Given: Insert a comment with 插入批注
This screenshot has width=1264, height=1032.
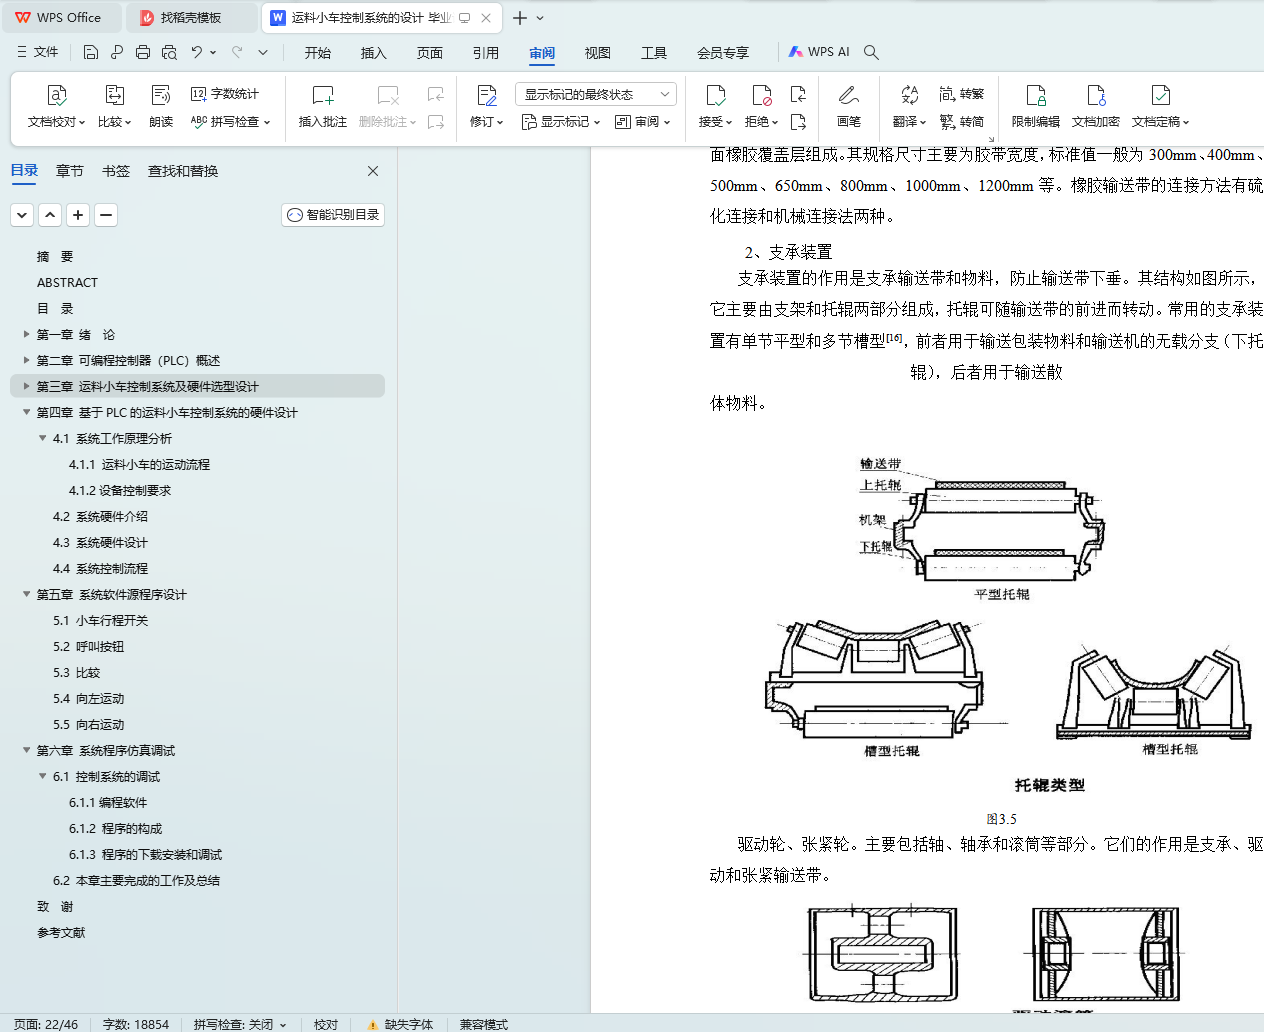Looking at the screenshot, I should (322, 107).
